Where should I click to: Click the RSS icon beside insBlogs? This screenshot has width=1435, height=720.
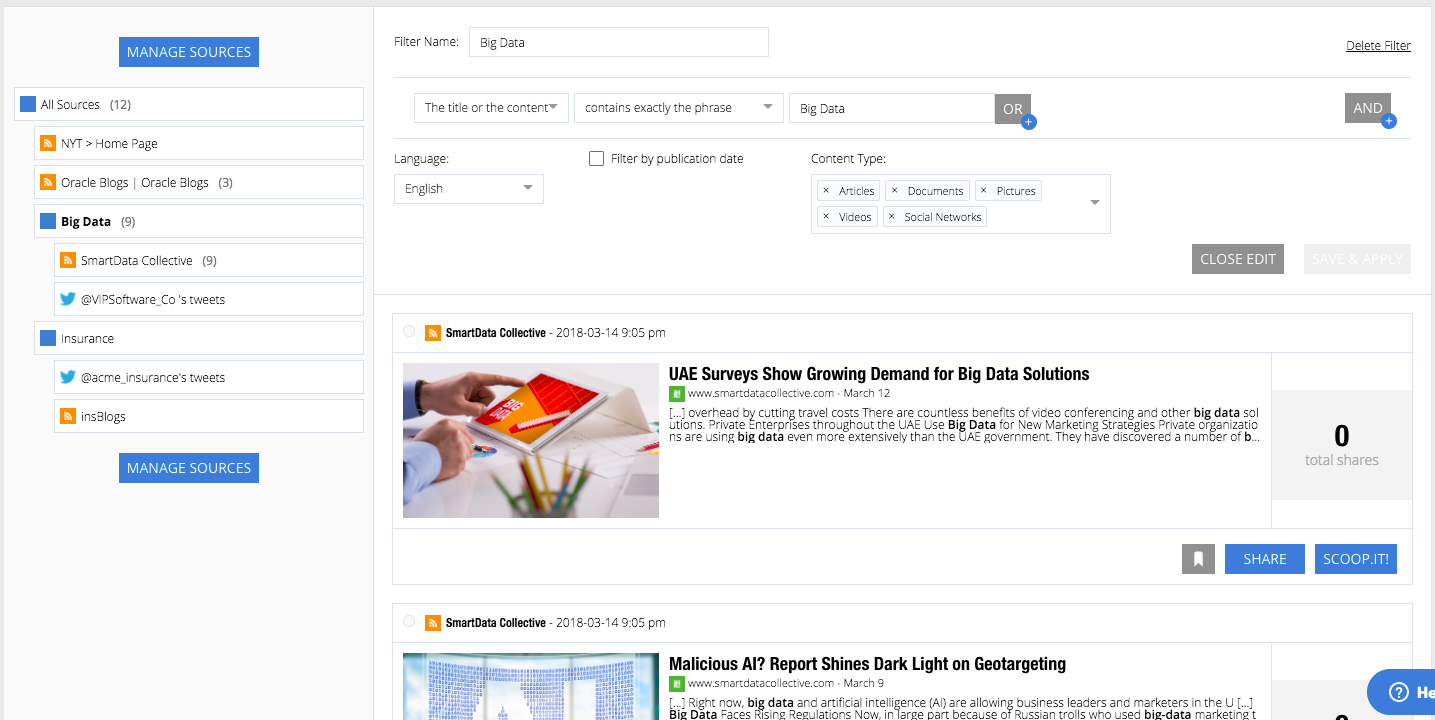pyautogui.click(x=68, y=416)
